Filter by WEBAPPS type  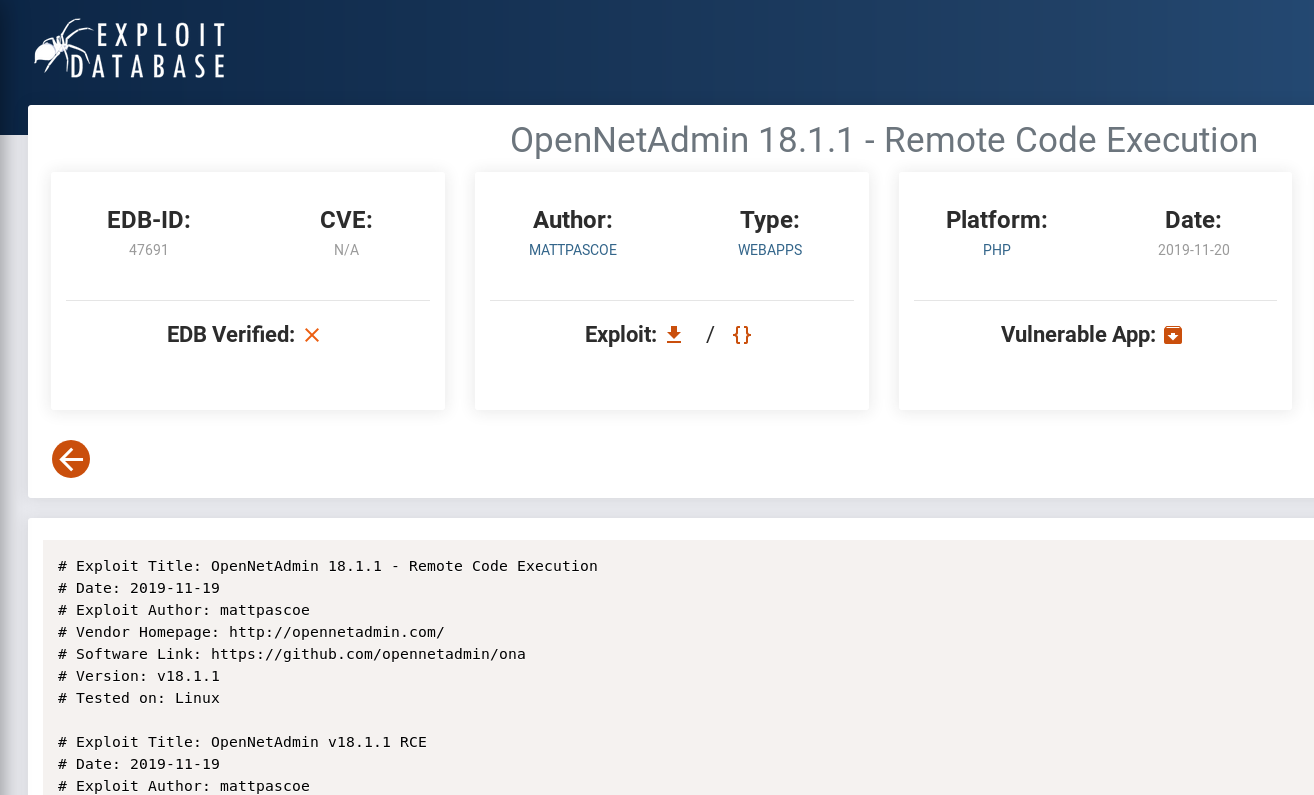point(770,250)
